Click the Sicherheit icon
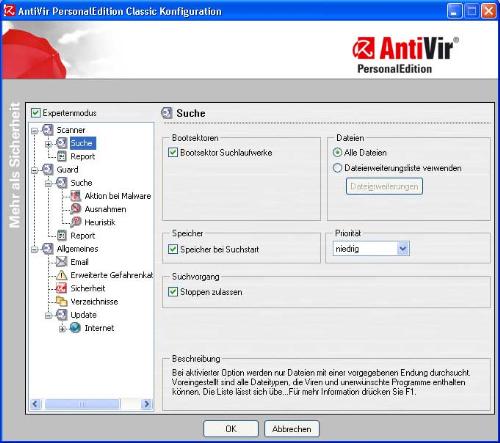Image resolution: width=500 pixels, height=443 pixels. (x=62, y=288)
